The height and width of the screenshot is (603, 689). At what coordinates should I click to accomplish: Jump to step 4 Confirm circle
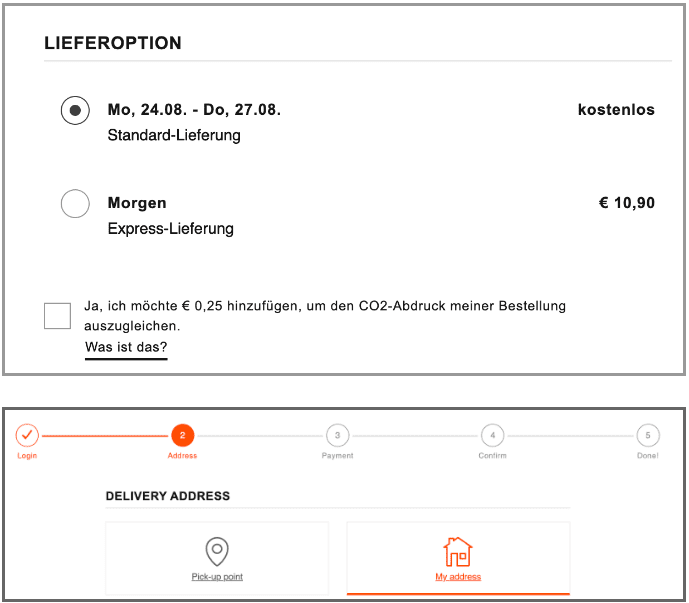click(493, 435)
